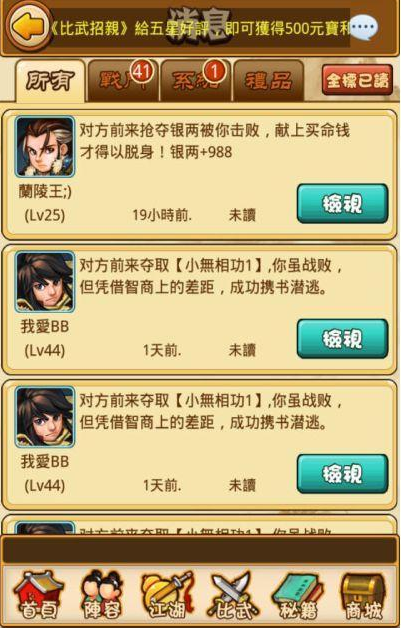Switch to the battle tab with 41 badge
The height and width of the screenshot is (628, 401).
click(123, 81)
